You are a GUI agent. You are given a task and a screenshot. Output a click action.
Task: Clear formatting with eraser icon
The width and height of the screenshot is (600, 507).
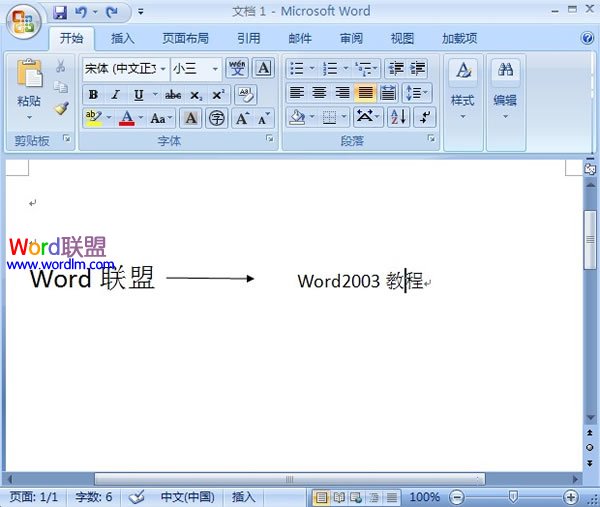[x=245, y=95]
